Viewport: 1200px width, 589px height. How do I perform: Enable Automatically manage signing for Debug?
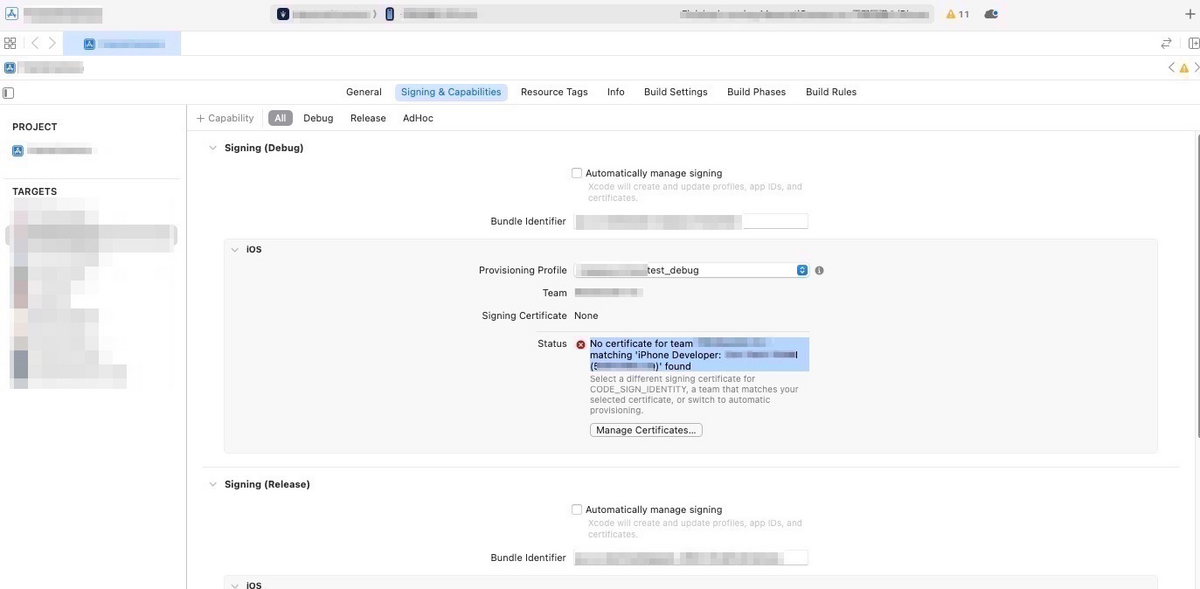[577, 172]
